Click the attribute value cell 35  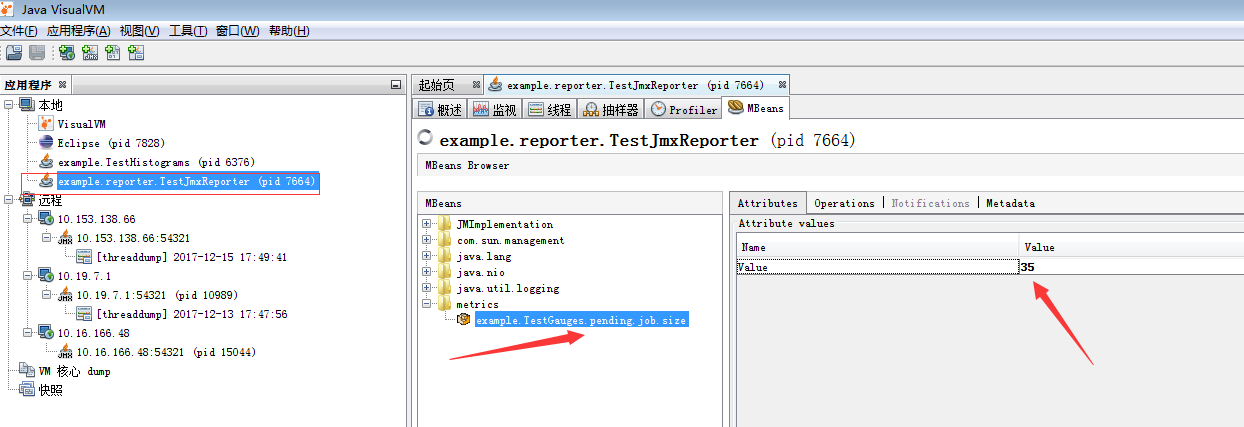(x=1130, y=267)
